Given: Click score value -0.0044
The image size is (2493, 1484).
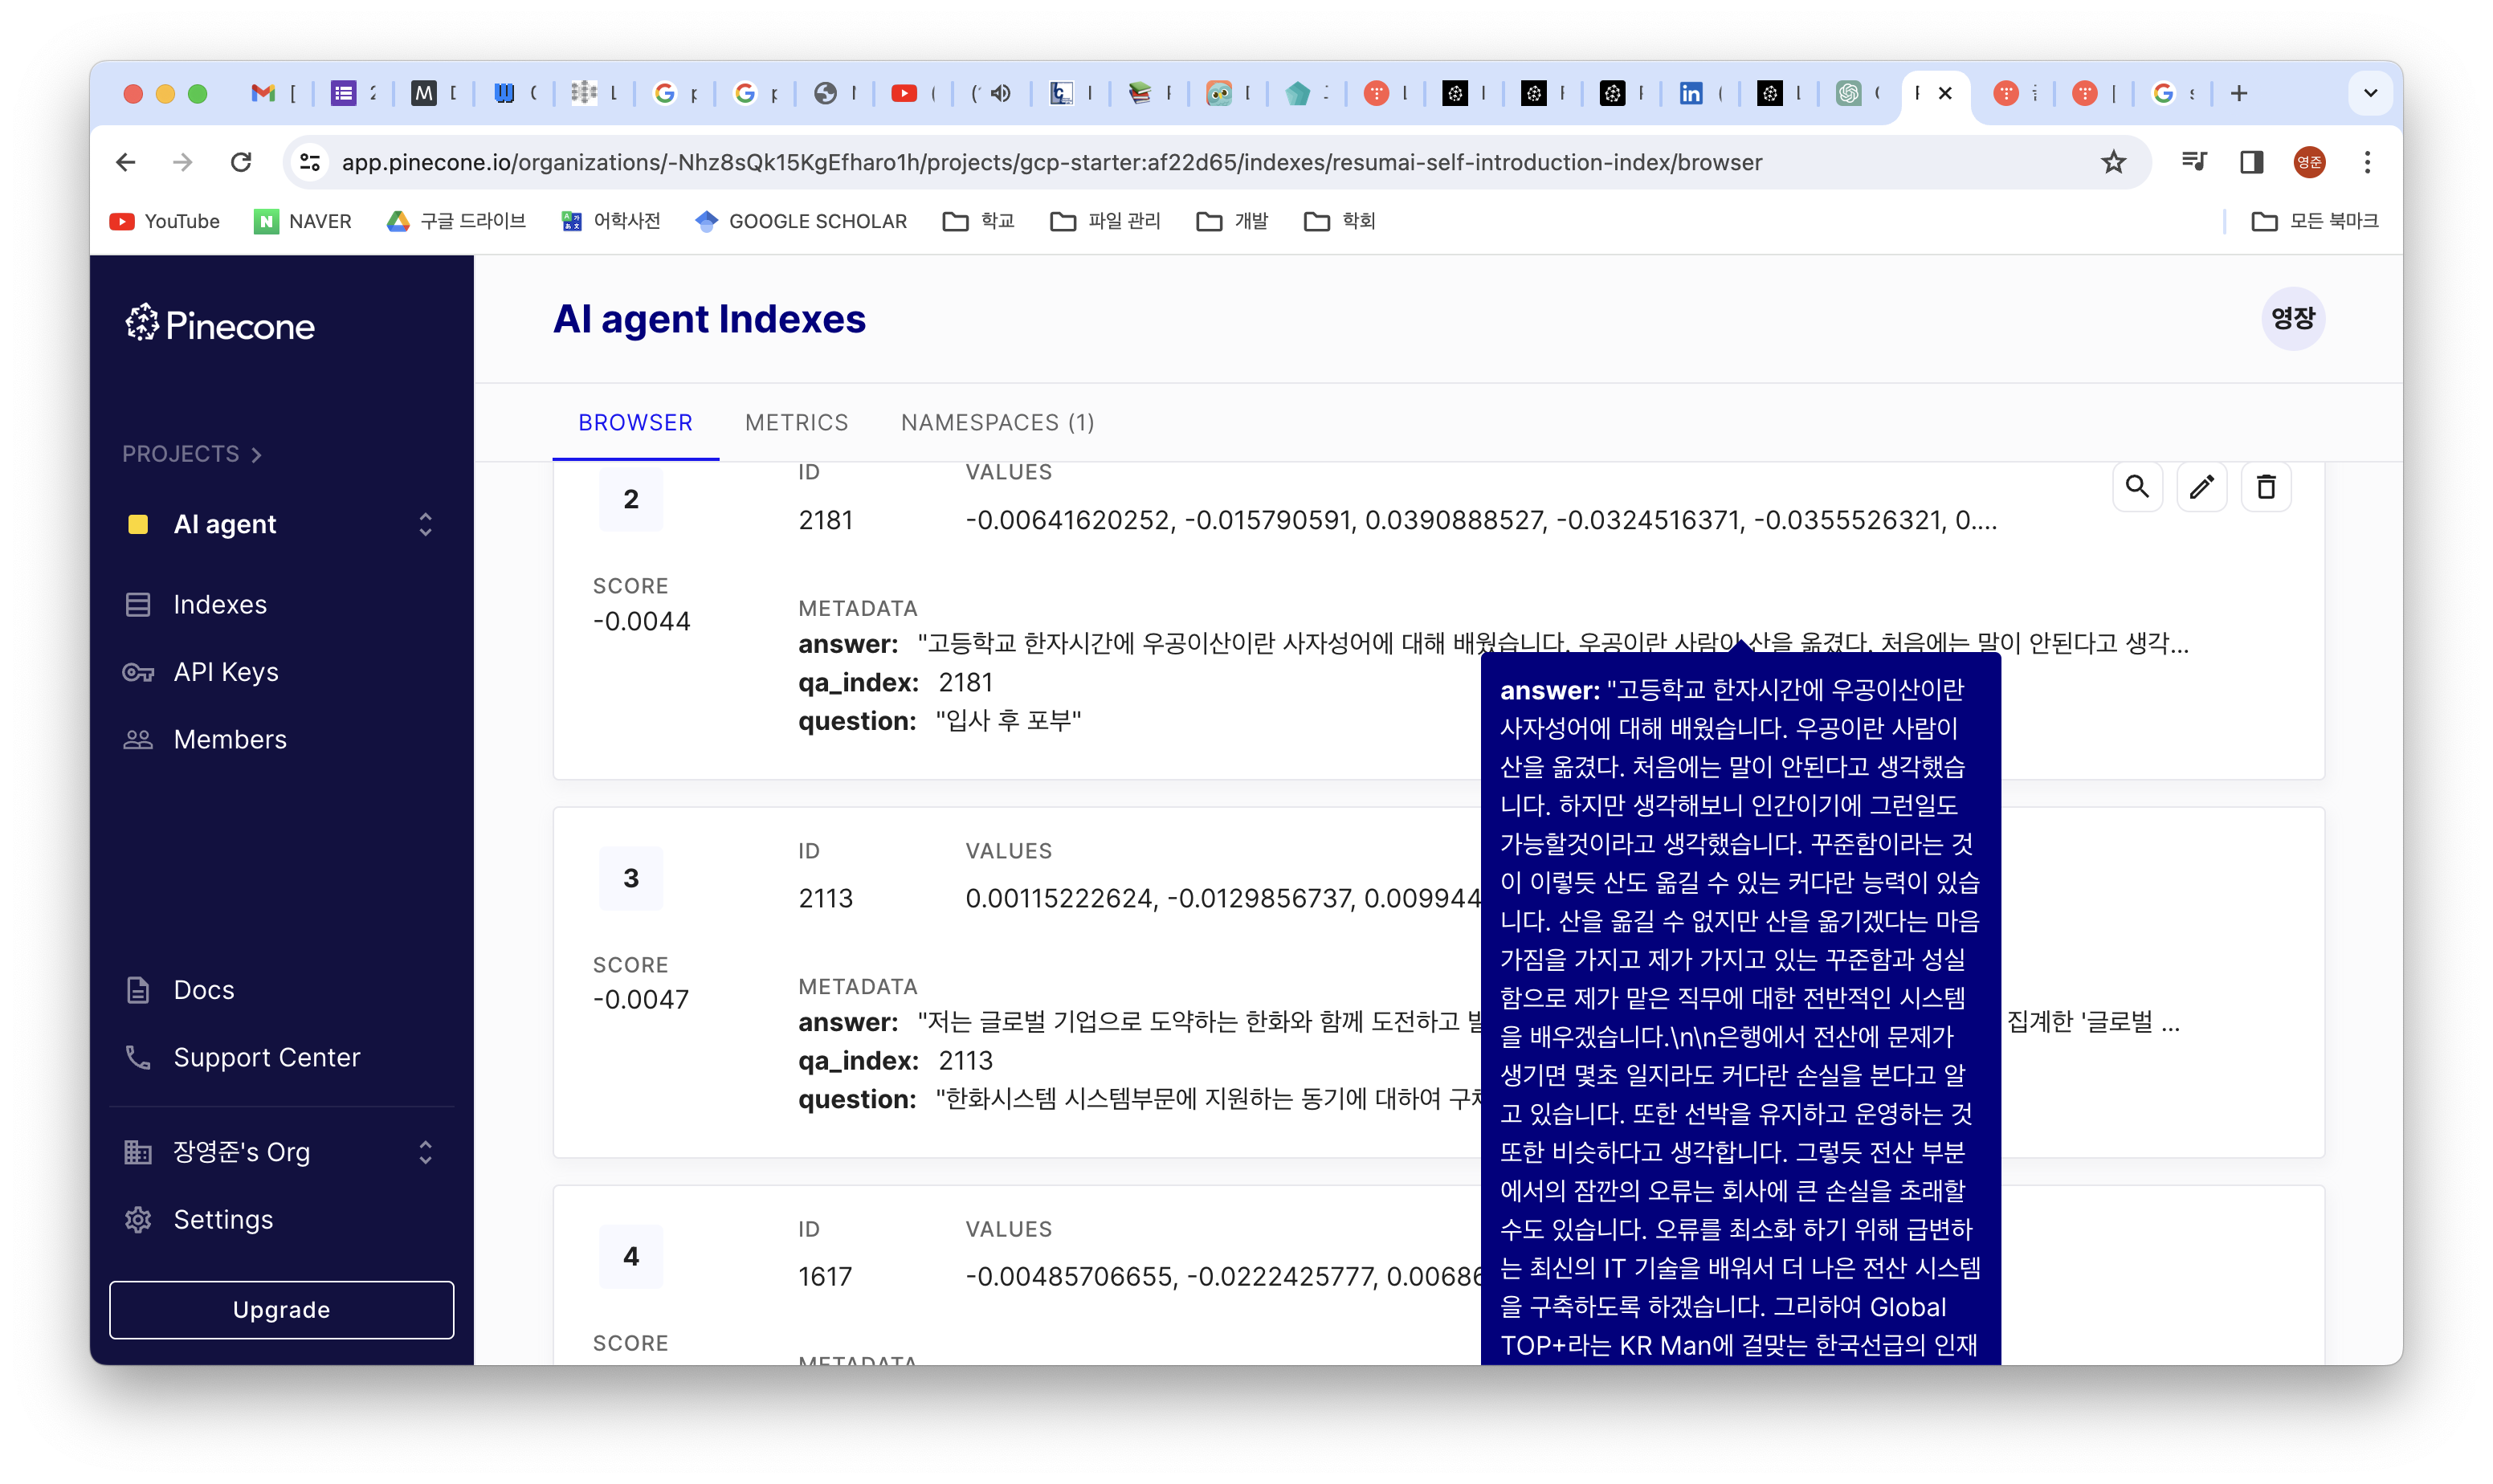Looking at the screenshot, I should coord(641,621).
